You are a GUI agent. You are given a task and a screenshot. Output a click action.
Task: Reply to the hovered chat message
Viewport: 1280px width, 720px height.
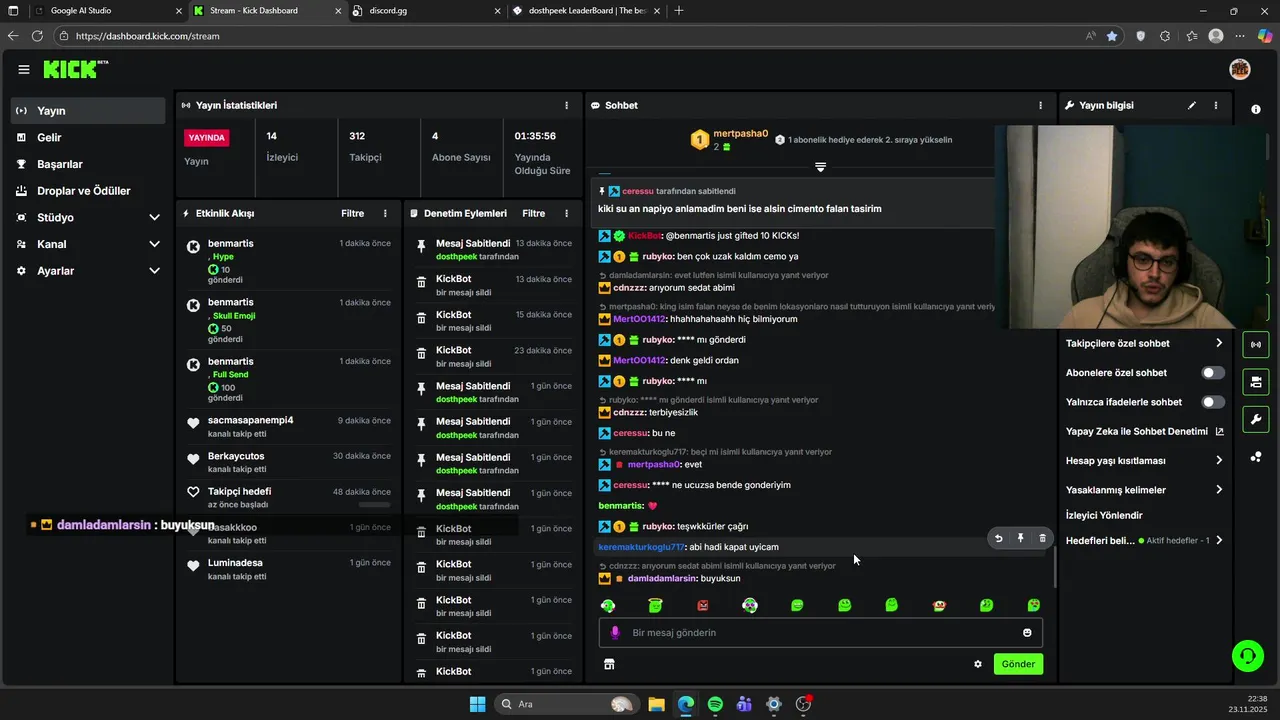coord(998,538)
